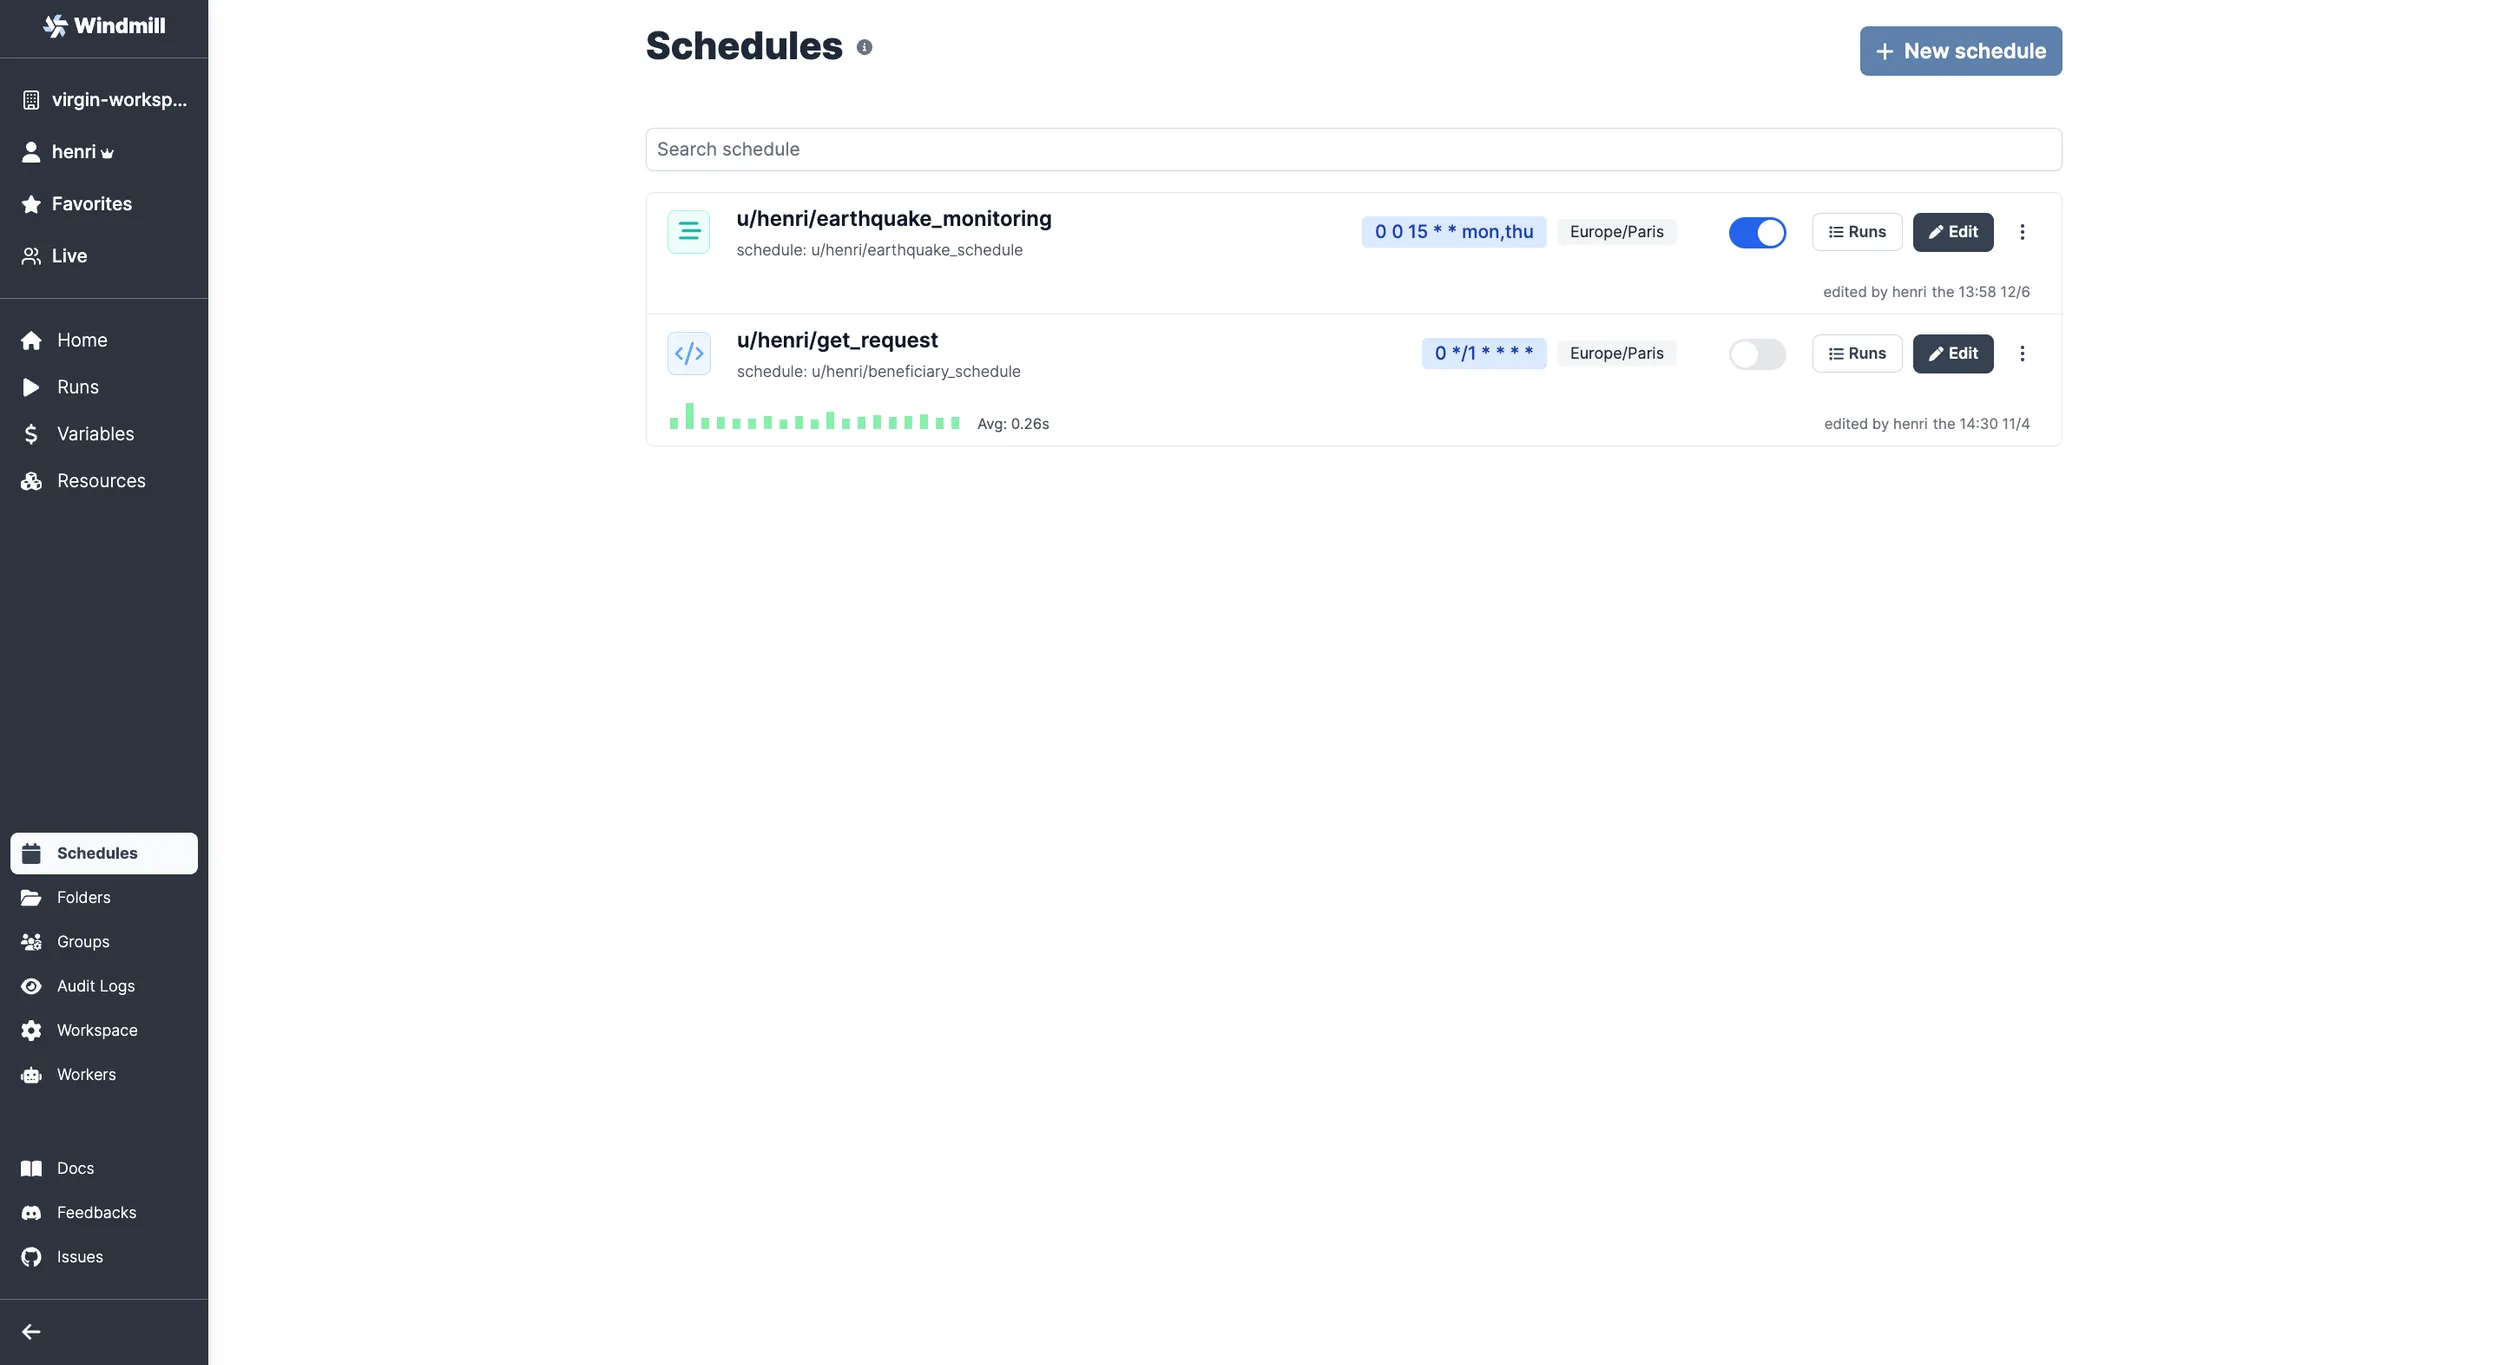
Task: Edit the earthquake_monitoring schedule
Action: 1952,232
